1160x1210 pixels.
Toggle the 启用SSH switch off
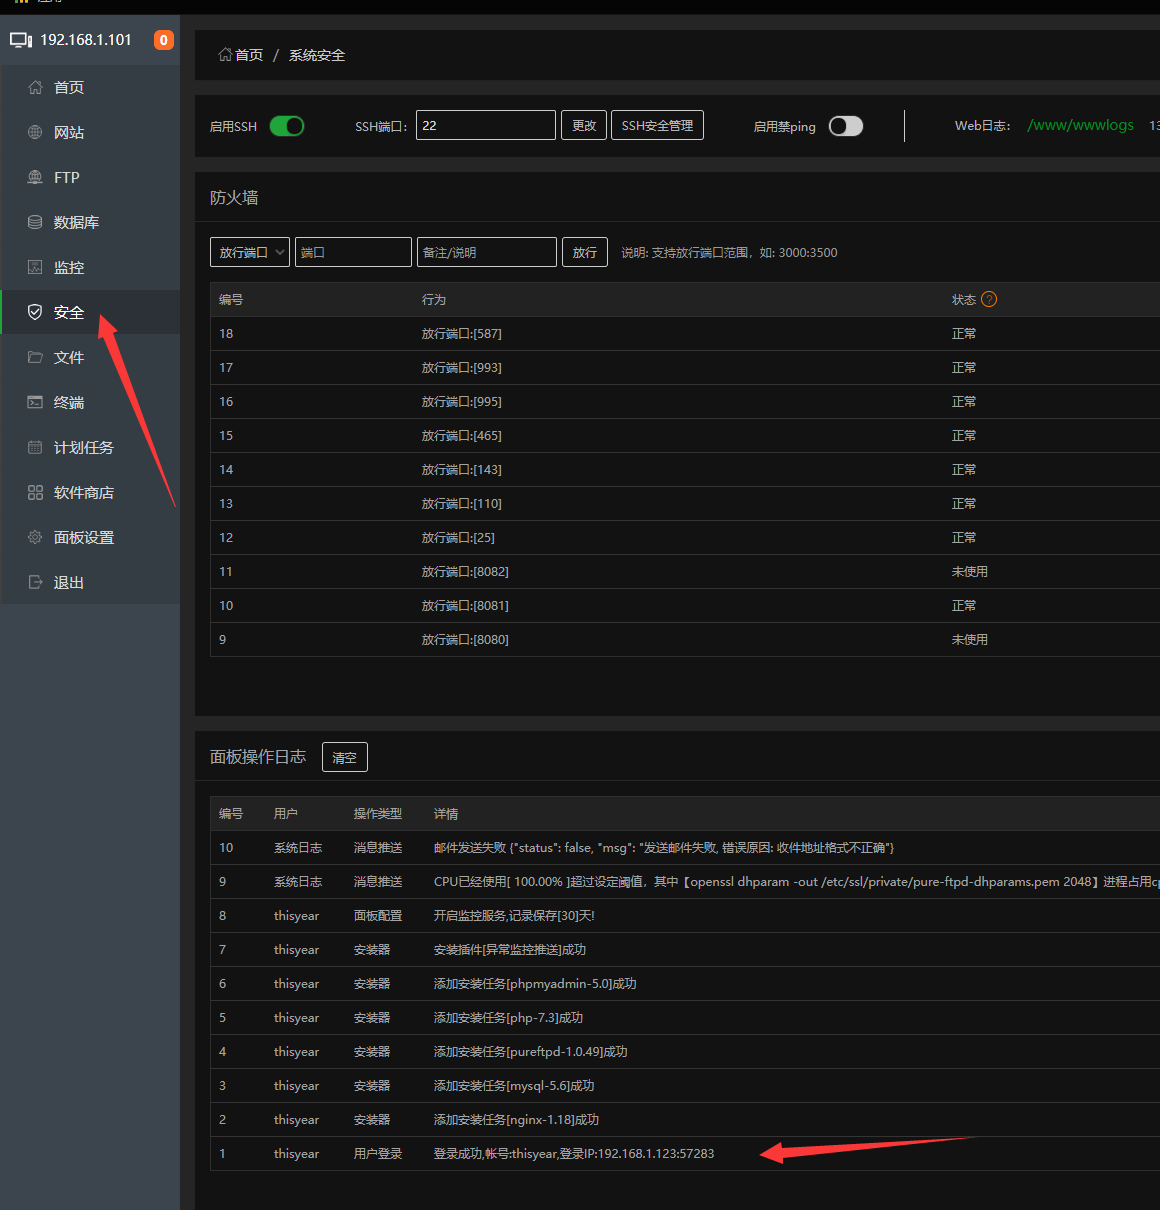287,126
